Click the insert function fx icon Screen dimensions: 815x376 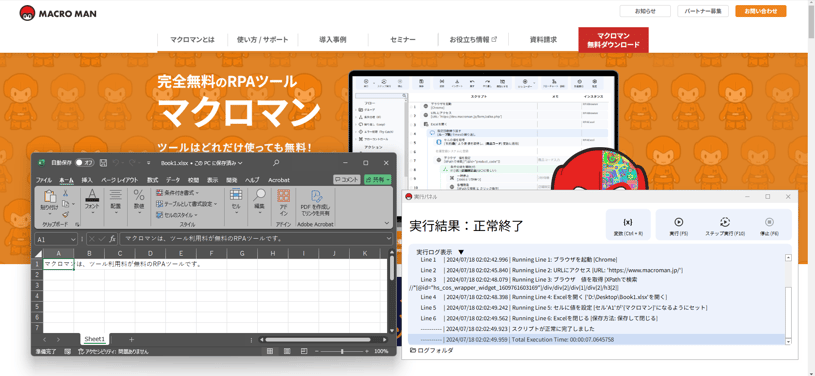pyautogui.click(x=112, y=239)
